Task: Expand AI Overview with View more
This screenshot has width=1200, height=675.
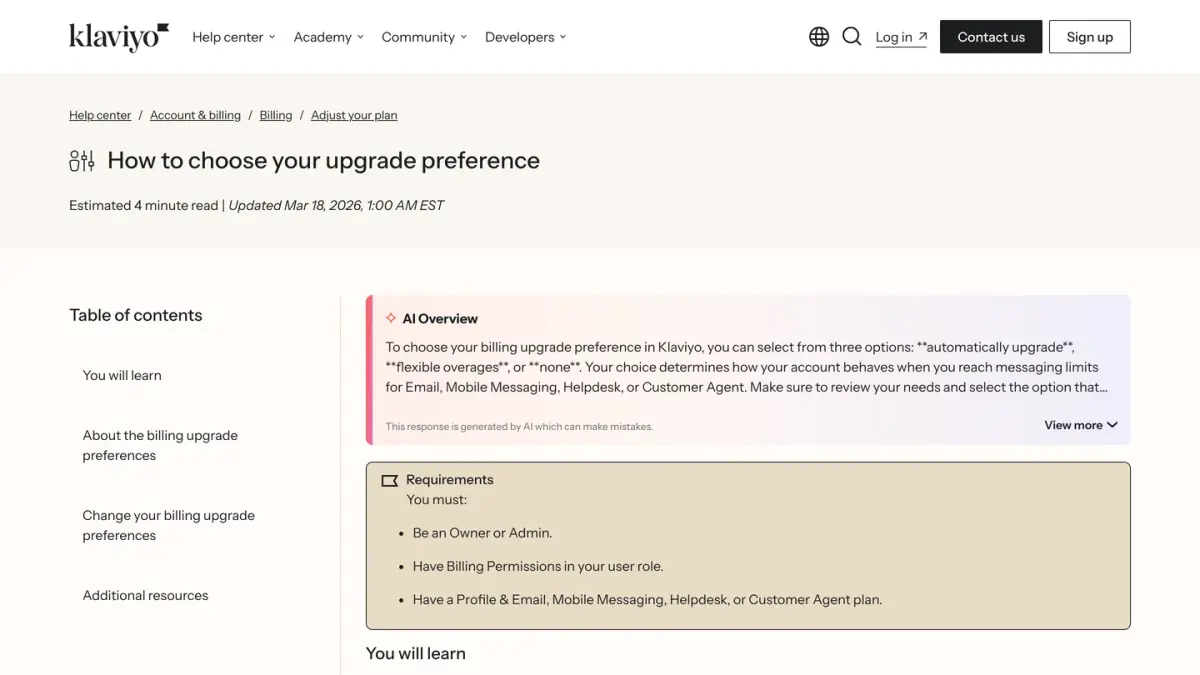Action: (x=1081, y=425)
